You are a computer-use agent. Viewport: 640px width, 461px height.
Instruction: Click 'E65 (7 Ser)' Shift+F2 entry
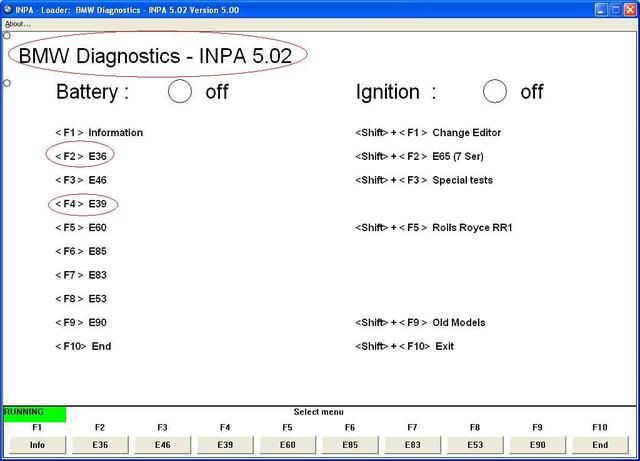point(419,156)
